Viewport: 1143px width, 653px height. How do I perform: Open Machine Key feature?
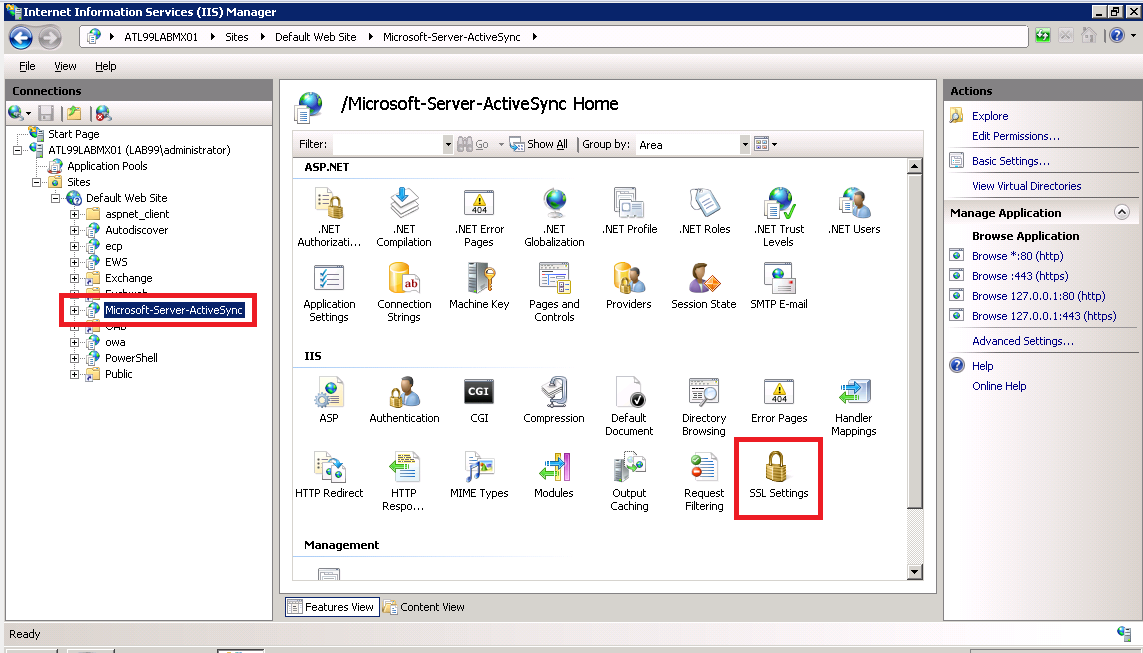[x=479, y=286]
